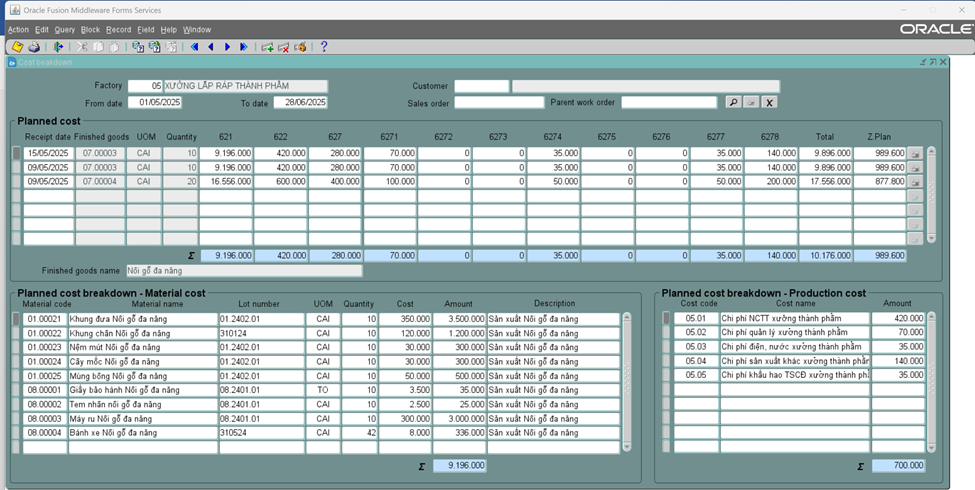Click the Enter Query toolbar icon

(x=138, y=47)
